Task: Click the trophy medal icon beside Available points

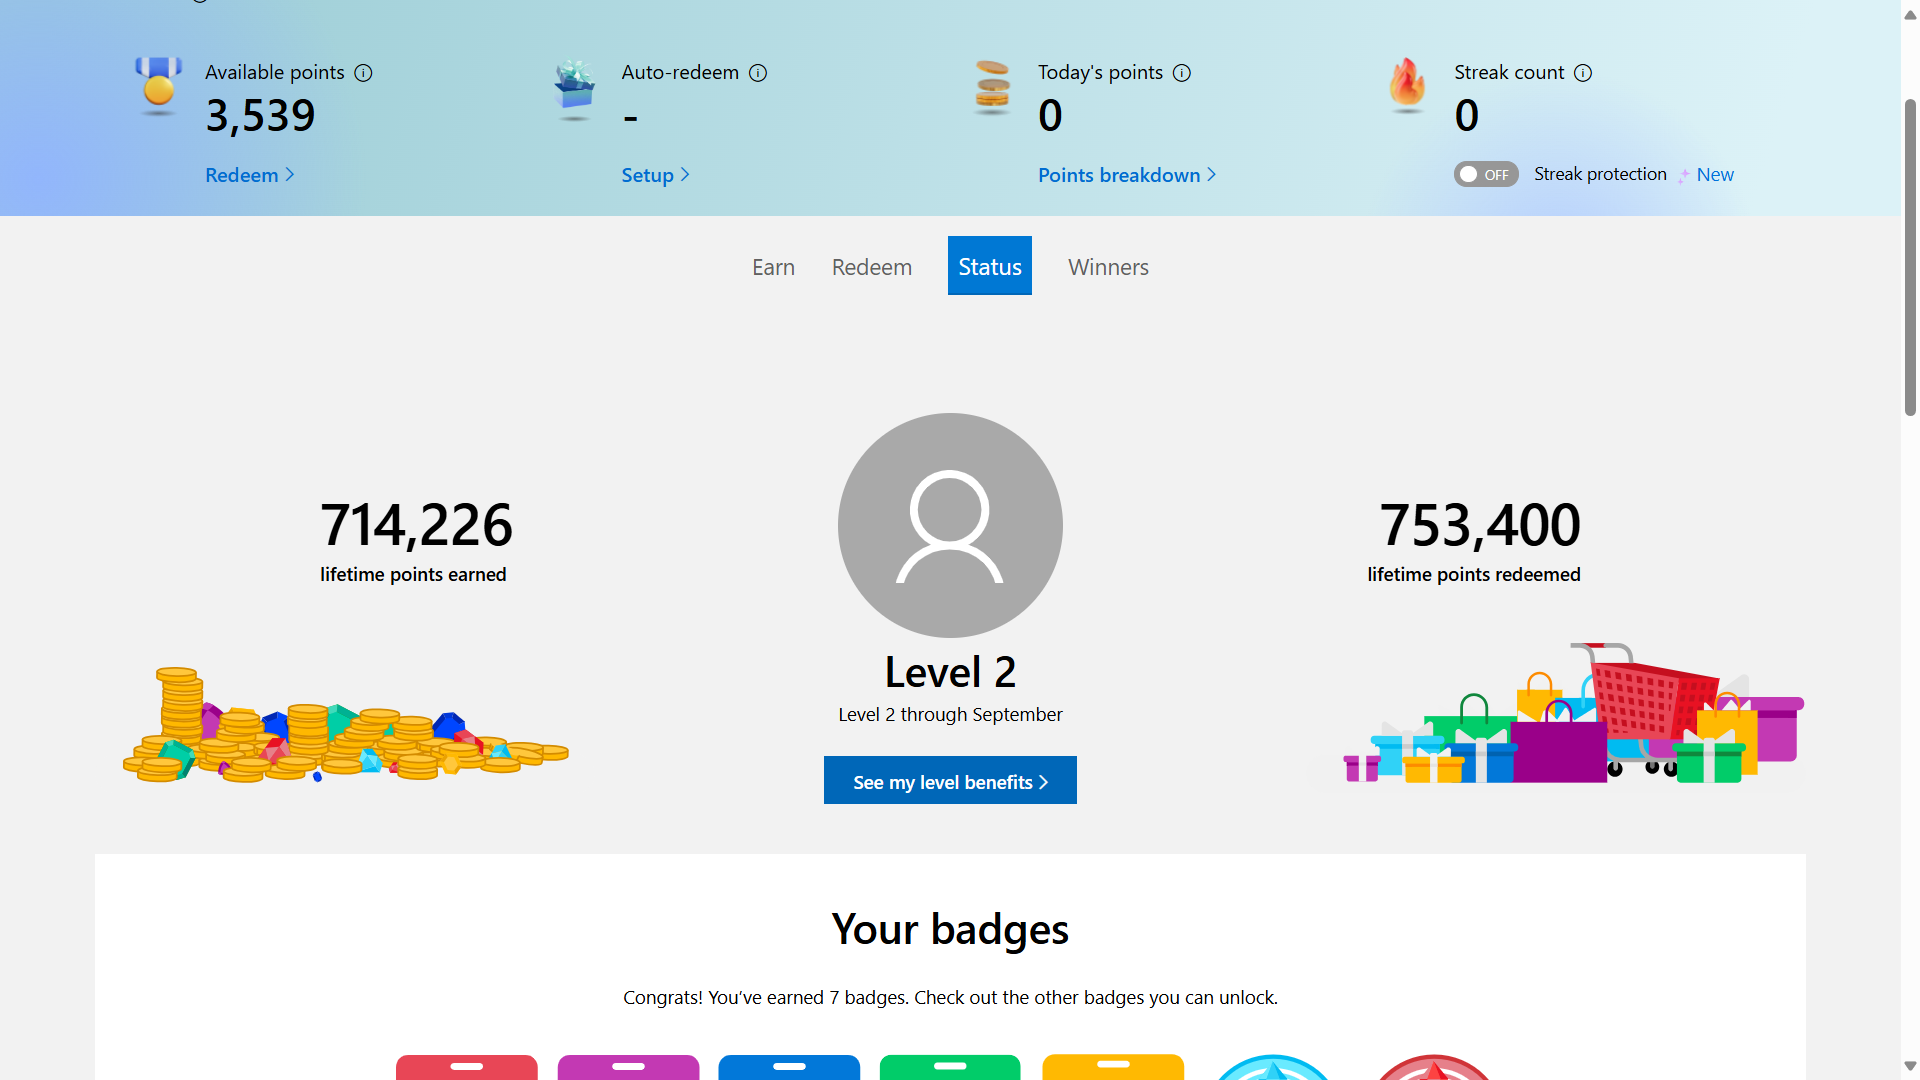Action: 157,88
